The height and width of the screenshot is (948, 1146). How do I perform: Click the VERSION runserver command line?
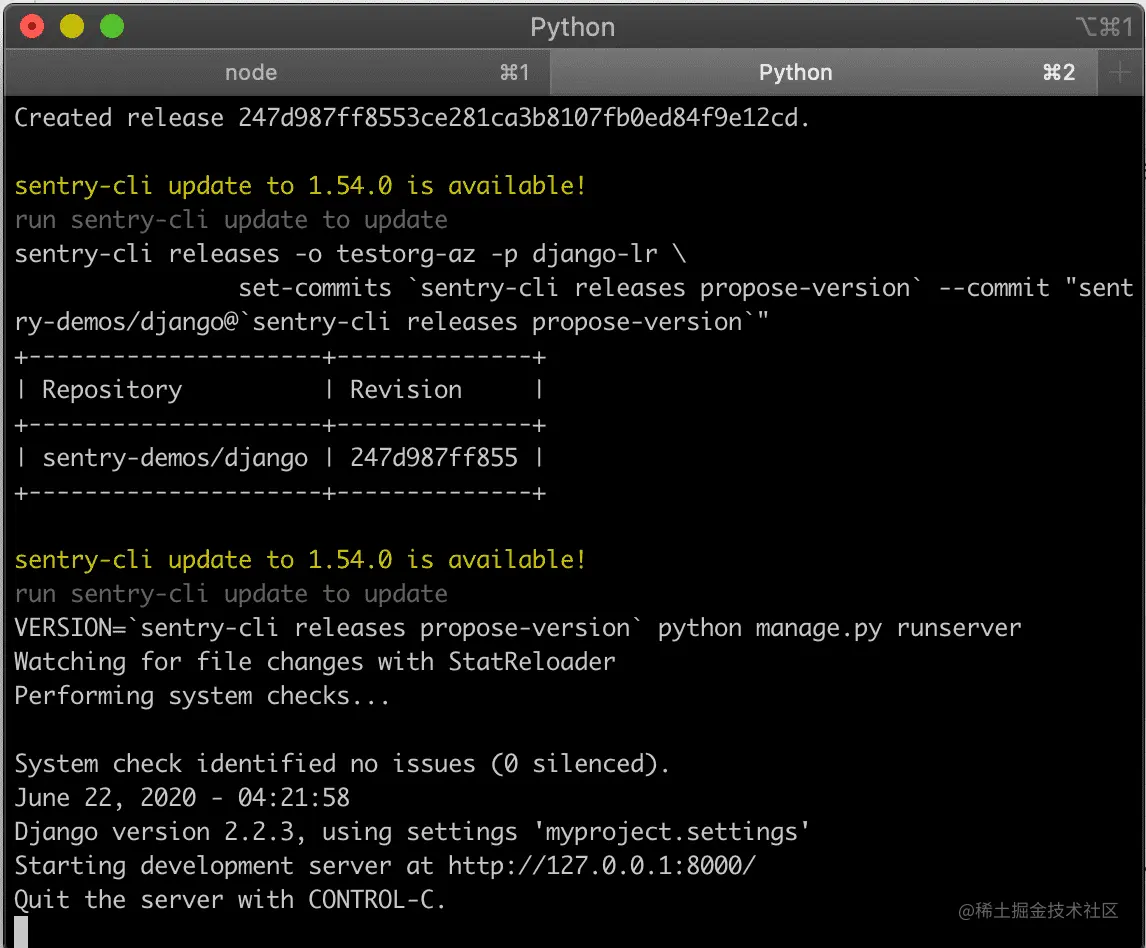point(517,627)
